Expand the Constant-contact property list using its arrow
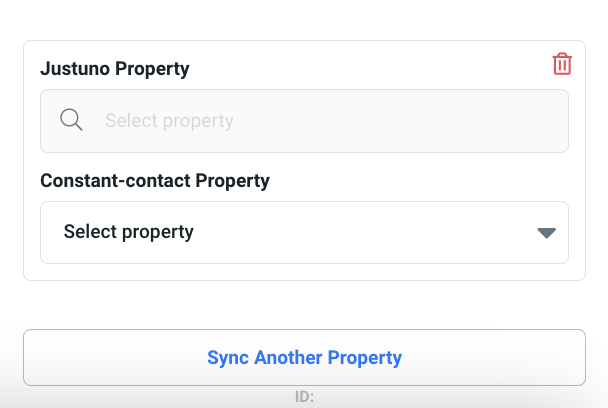 coord(546,233)
